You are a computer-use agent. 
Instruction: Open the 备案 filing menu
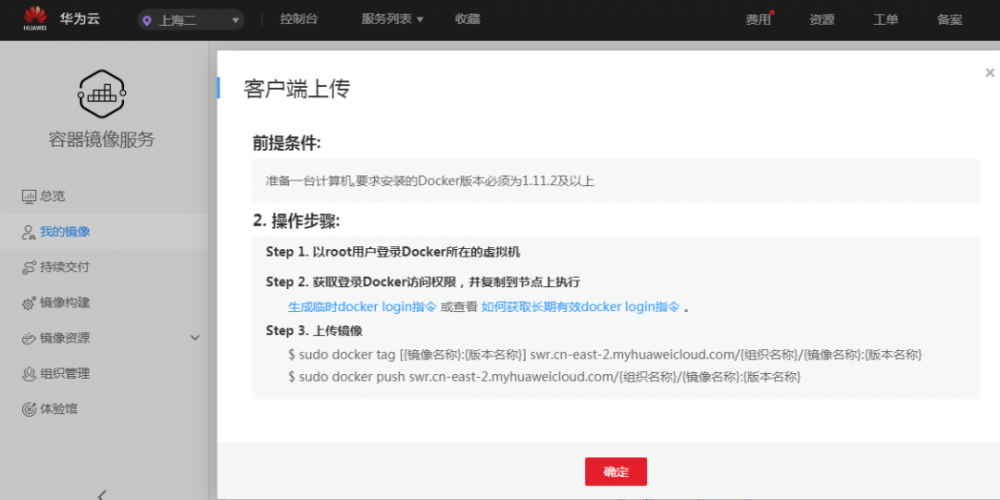click(950, 20)
